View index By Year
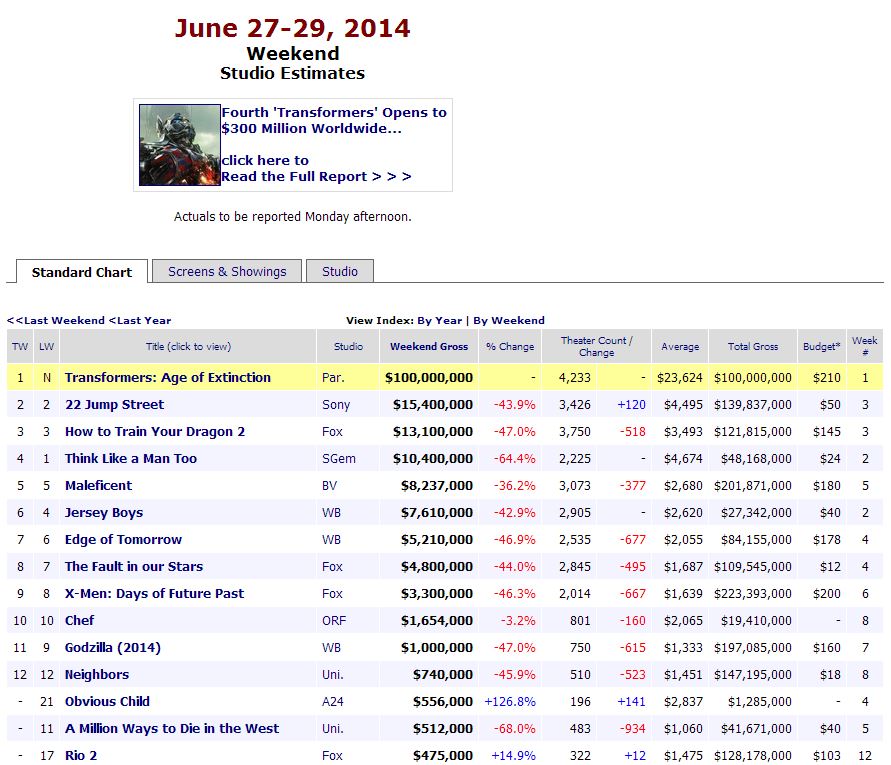 [439, 320]
